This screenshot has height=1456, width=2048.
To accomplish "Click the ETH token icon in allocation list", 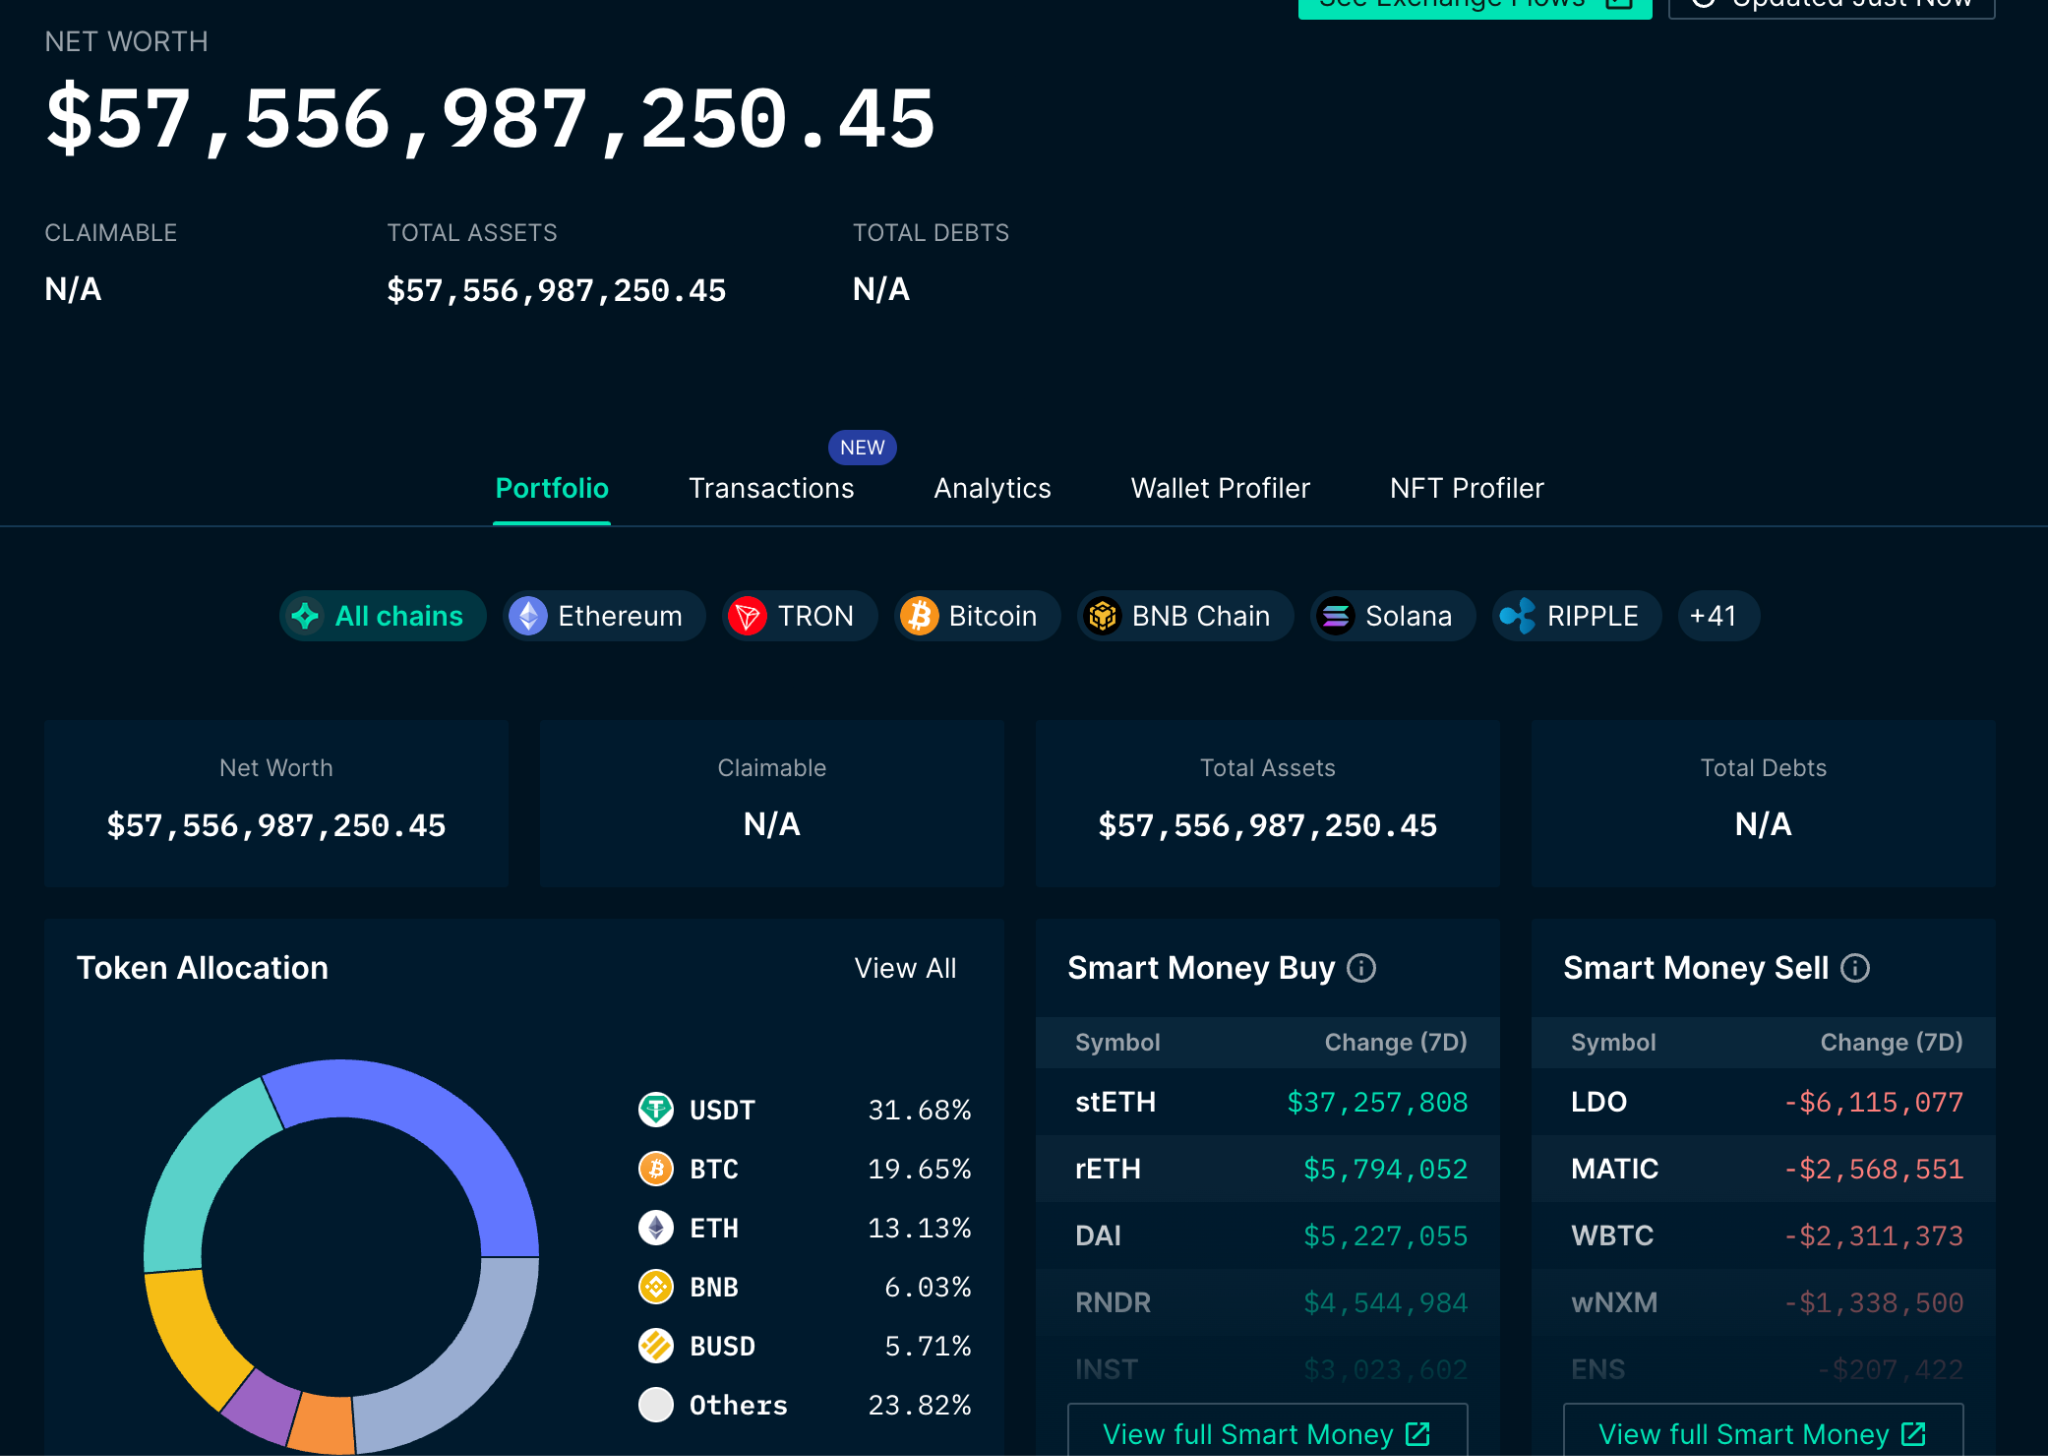I will (x=656, y=1227).
